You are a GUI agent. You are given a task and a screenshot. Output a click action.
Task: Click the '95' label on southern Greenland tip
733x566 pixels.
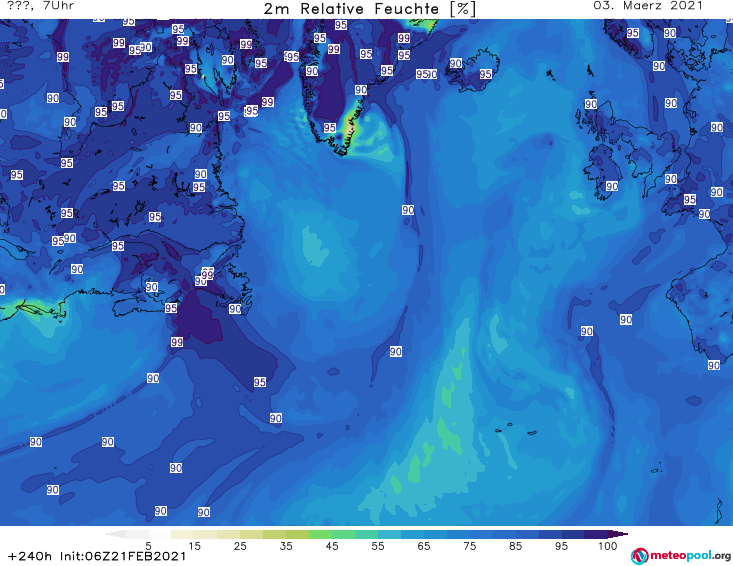329,128
